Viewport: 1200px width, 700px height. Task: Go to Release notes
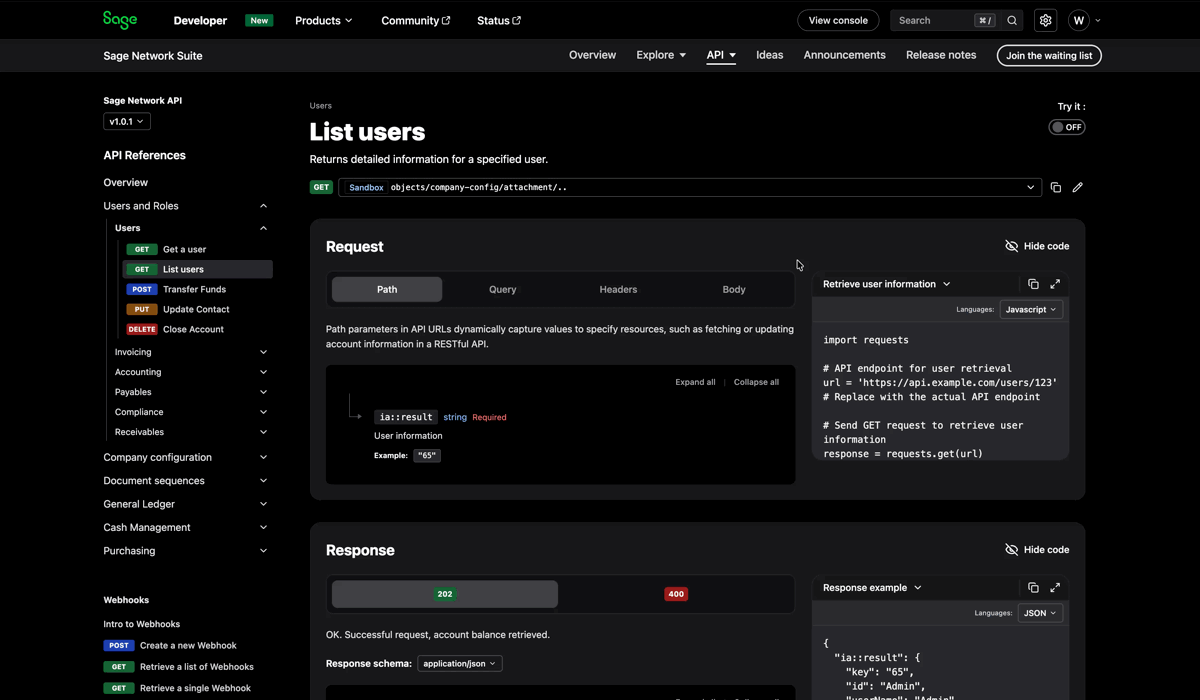pos(941,55)
